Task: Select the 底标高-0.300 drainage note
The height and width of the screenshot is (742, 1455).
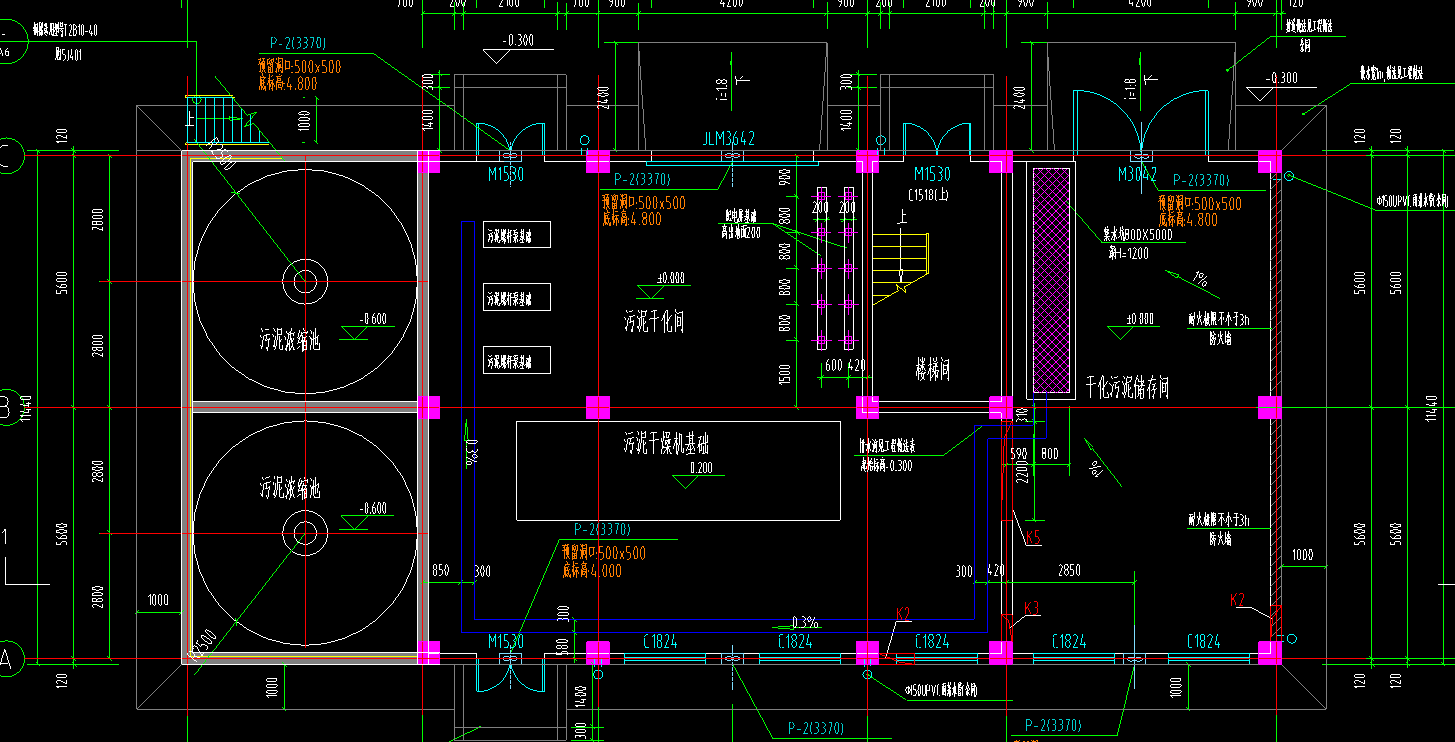Action: pyautogui.click(x=887, y=465)
